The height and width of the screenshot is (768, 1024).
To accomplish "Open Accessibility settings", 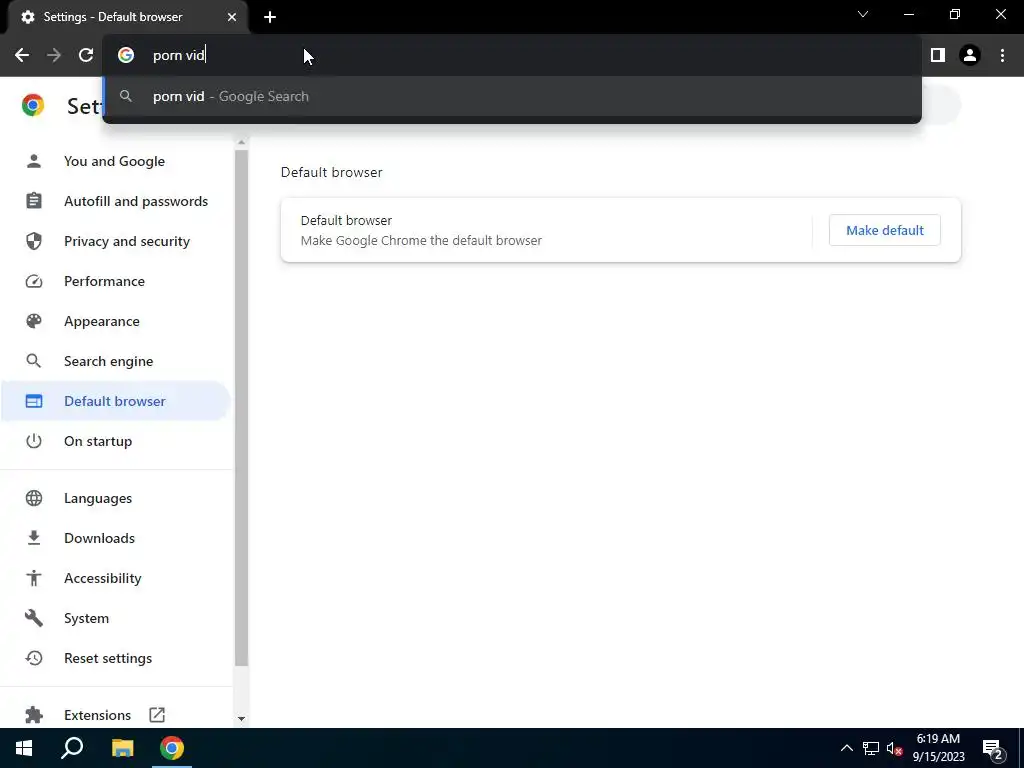I will 103,578.
